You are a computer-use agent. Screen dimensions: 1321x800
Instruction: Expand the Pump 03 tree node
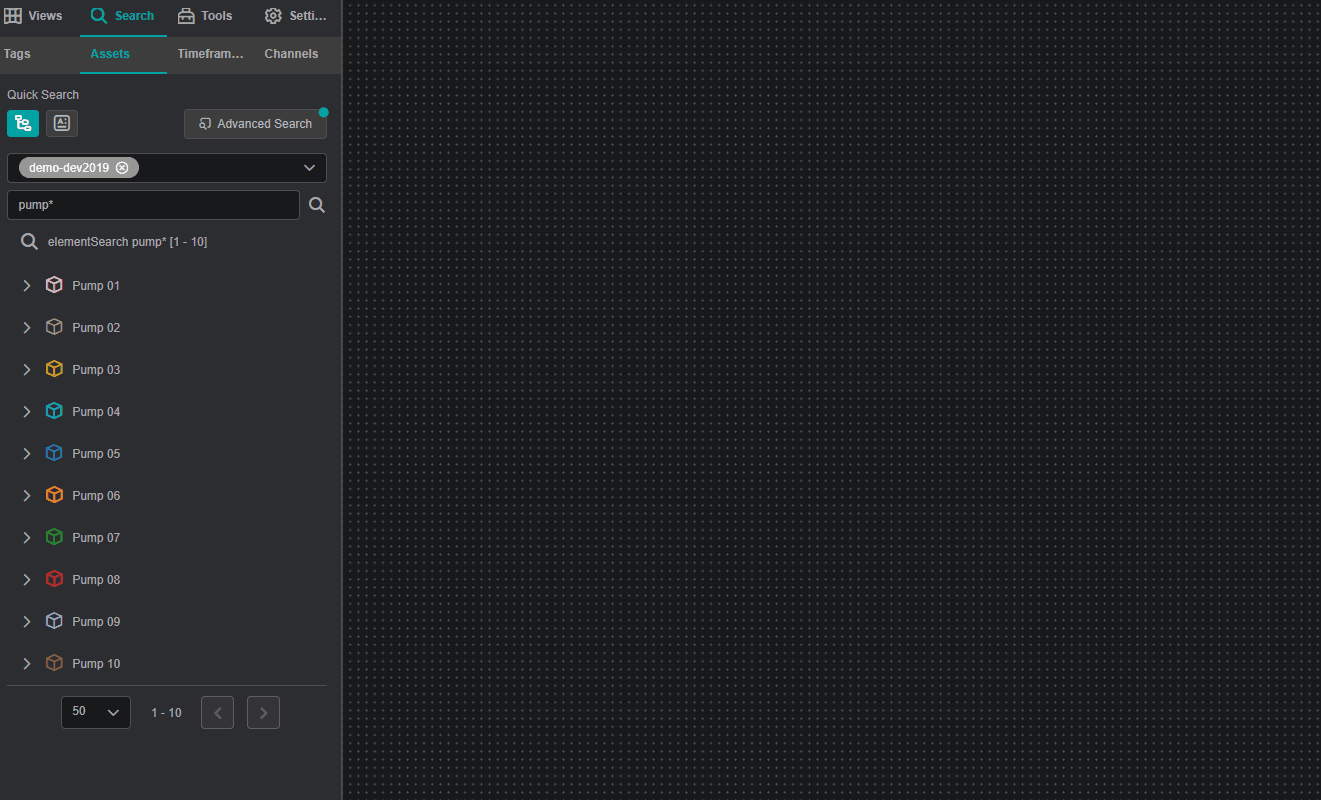click(x=27, y=370)
